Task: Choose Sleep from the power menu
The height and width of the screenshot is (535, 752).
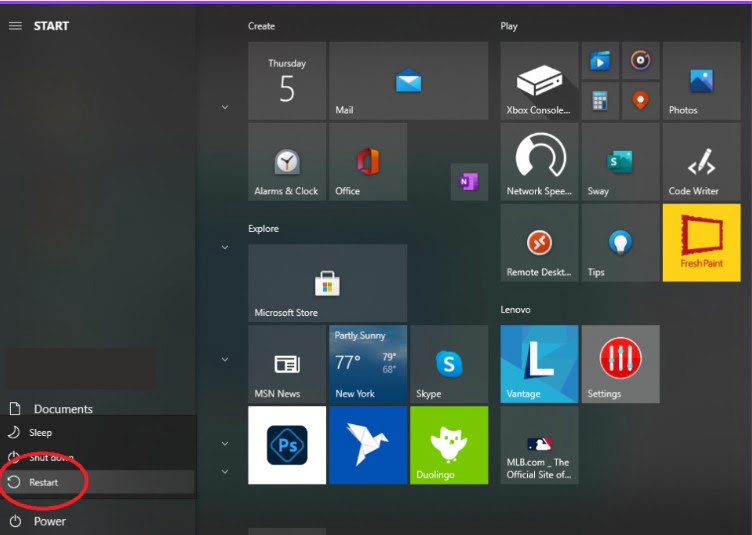Action: tap(98, 432)
